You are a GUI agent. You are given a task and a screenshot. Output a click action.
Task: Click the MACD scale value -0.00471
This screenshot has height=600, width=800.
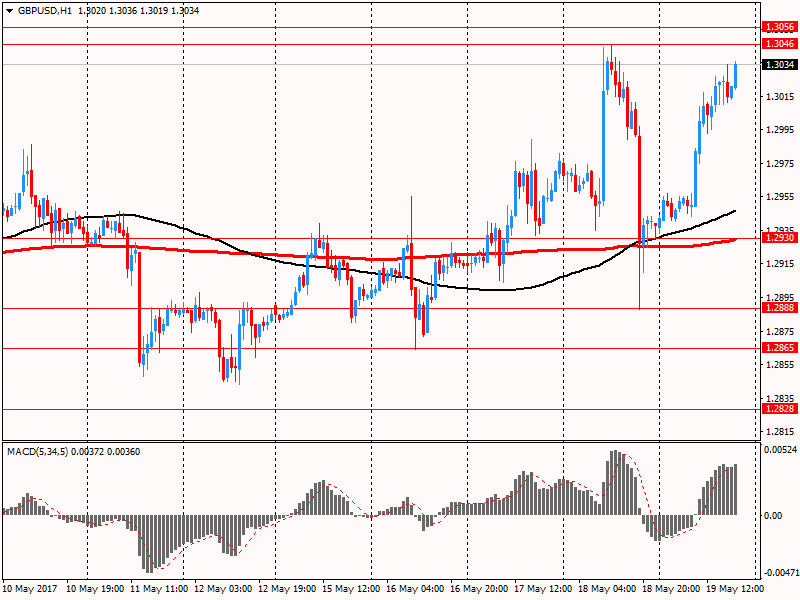point(781,573)
